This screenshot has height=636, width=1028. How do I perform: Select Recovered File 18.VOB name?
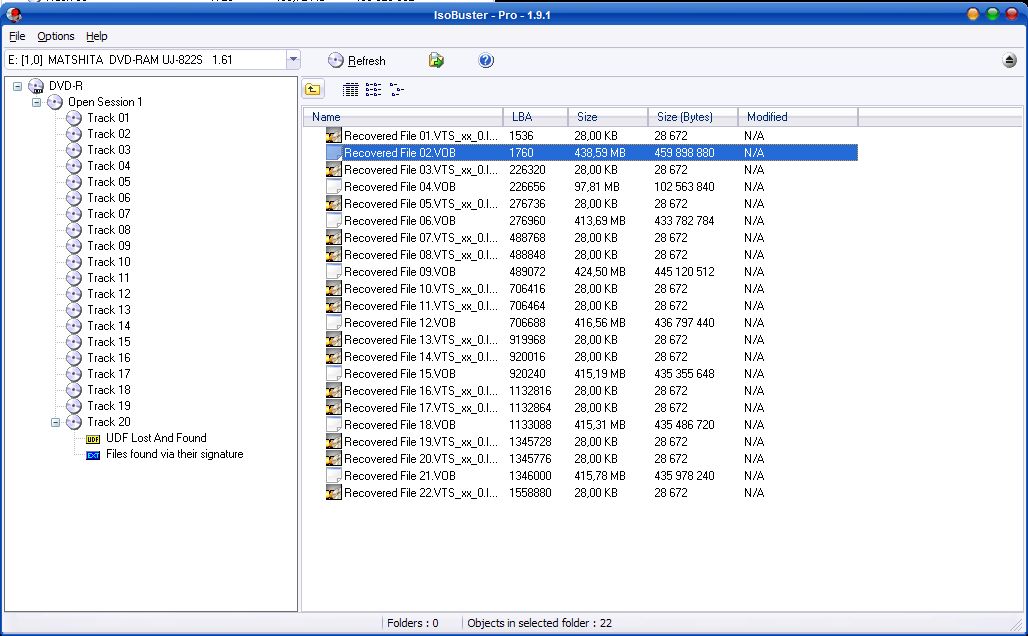[399, 425]
